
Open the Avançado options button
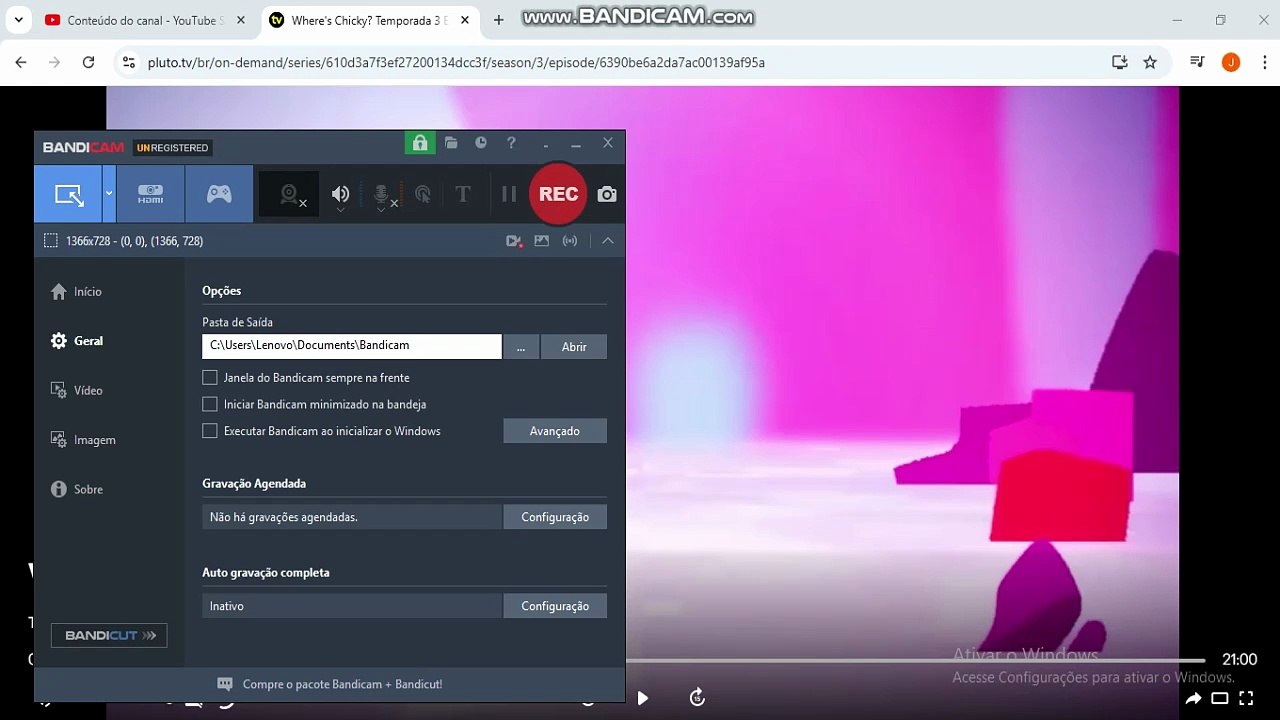[x=555, y=431]
